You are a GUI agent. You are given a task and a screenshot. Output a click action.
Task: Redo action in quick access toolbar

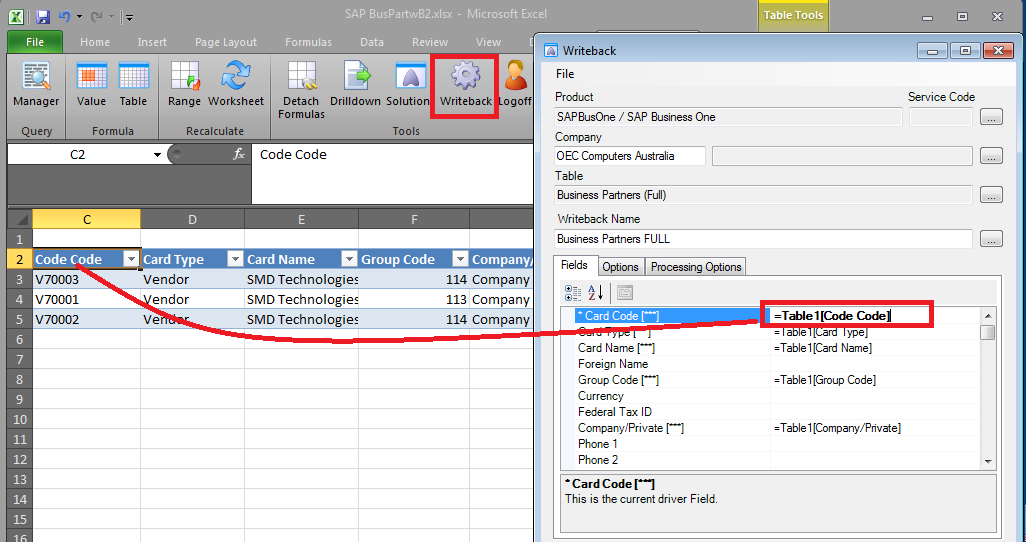(x=97, y=16)
